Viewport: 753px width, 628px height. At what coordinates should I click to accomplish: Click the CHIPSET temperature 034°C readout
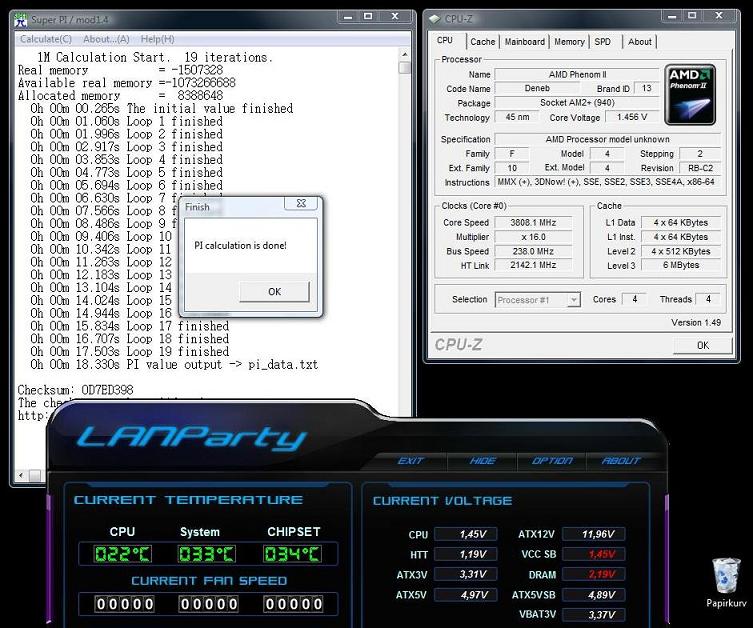(292, 554)
